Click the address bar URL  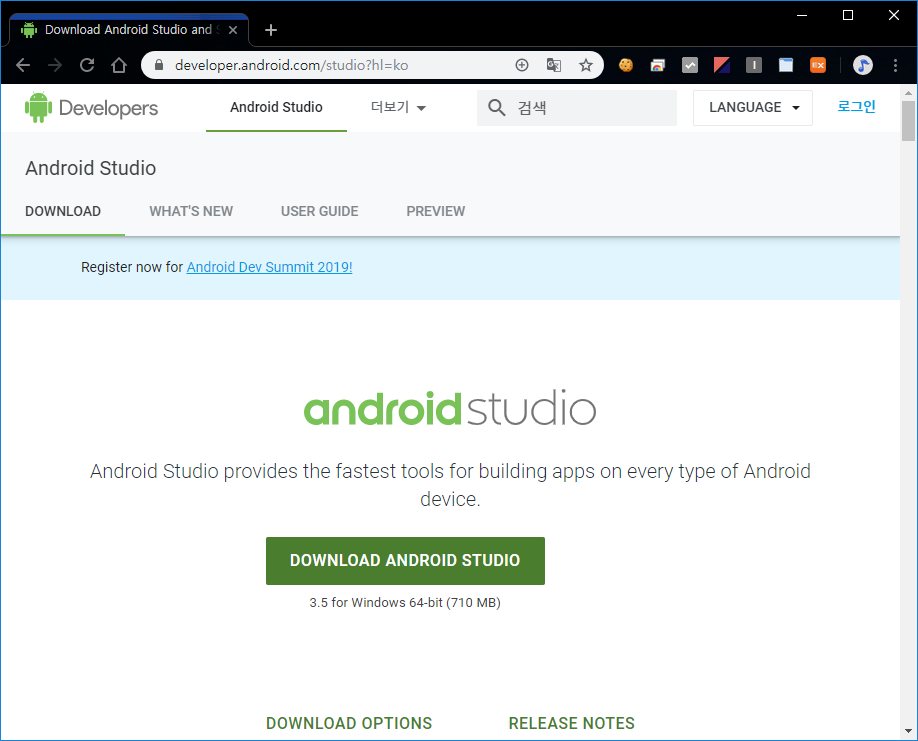[x=292, y=65]
